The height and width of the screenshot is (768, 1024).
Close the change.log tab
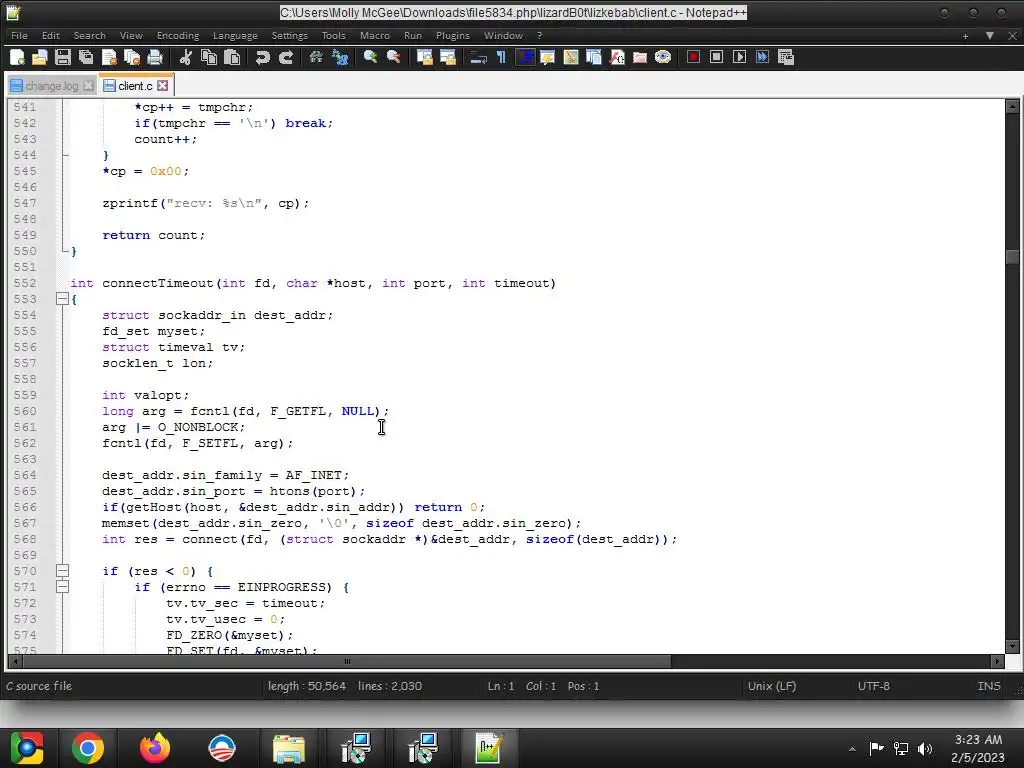click(88, 86)
